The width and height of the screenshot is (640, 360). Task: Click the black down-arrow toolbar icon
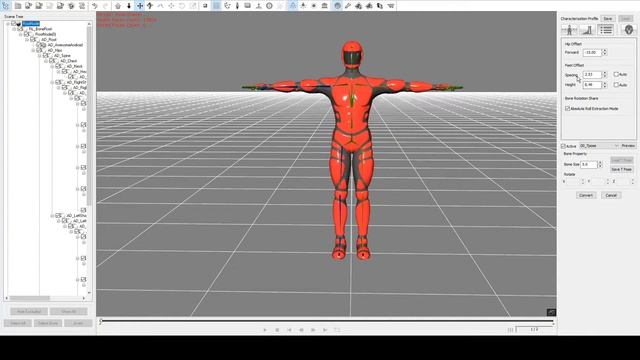(129, 6)
